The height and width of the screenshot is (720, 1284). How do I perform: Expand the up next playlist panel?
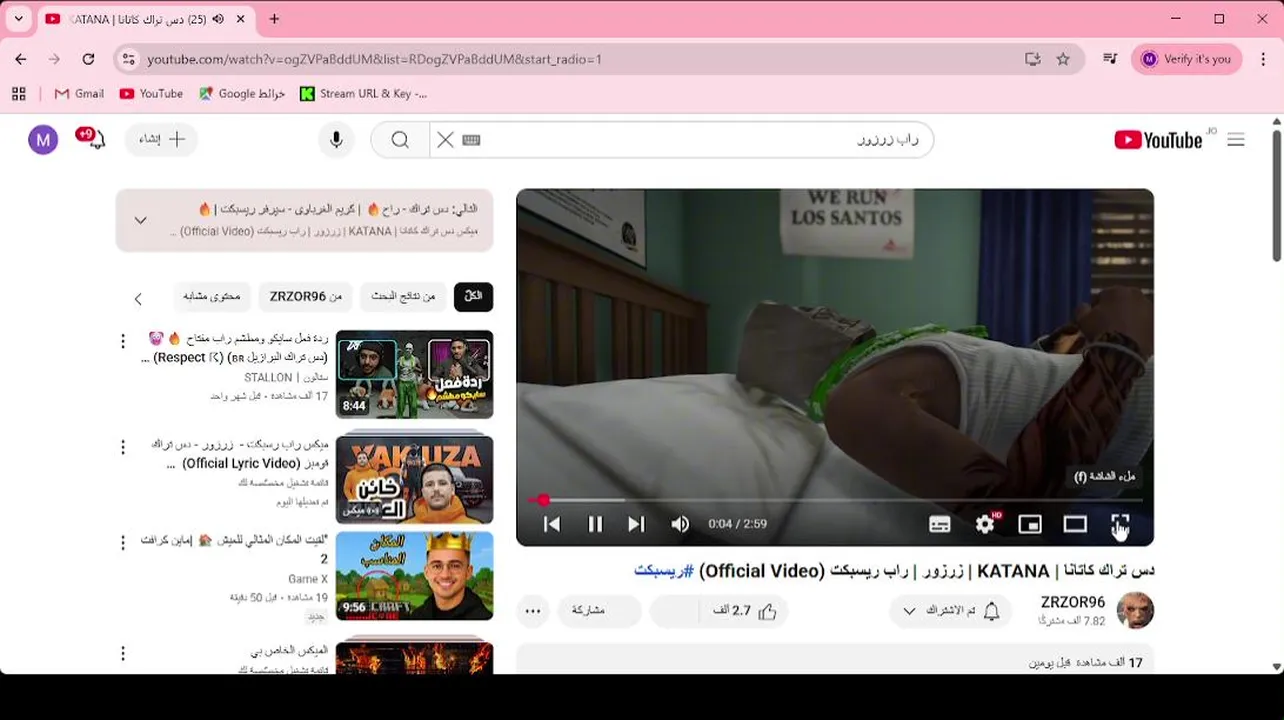tap(141, 220)
